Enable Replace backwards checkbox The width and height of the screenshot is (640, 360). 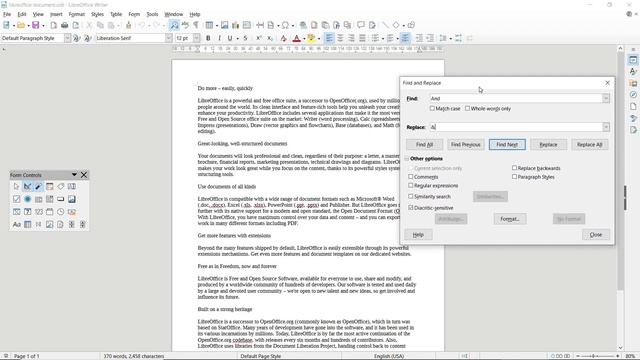[x=514, y=168]
